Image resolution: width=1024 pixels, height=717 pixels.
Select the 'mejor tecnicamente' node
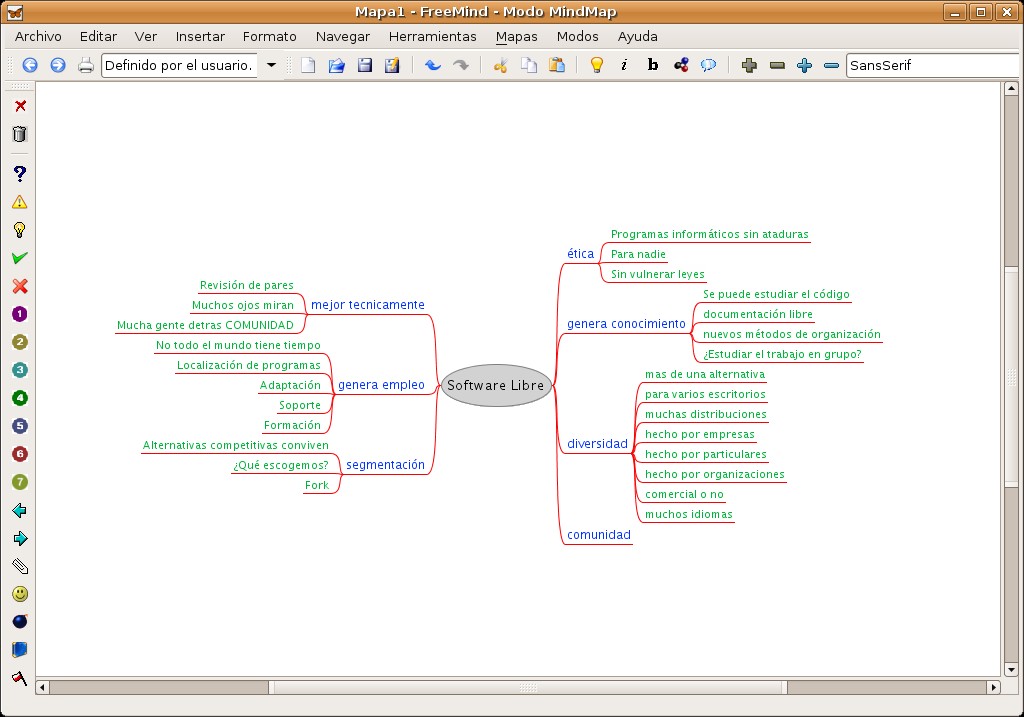[x=368, y=305]
